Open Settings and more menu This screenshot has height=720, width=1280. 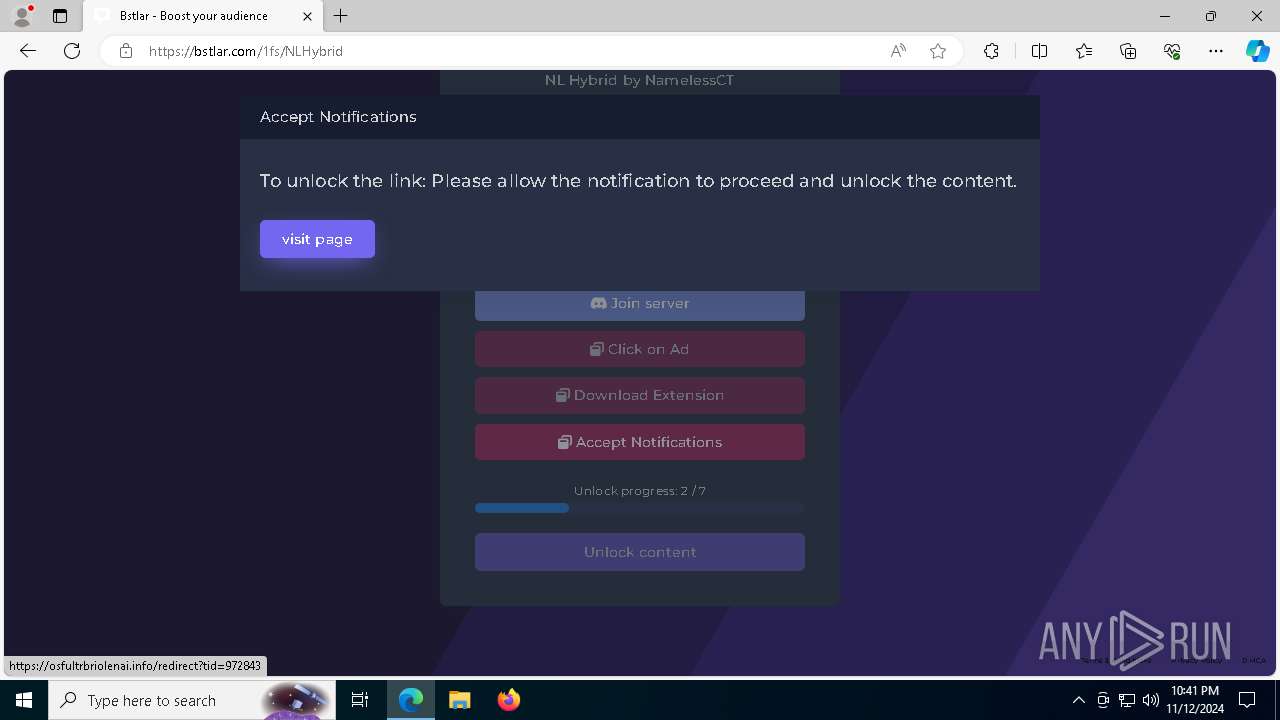click(x=1216, y=51)
